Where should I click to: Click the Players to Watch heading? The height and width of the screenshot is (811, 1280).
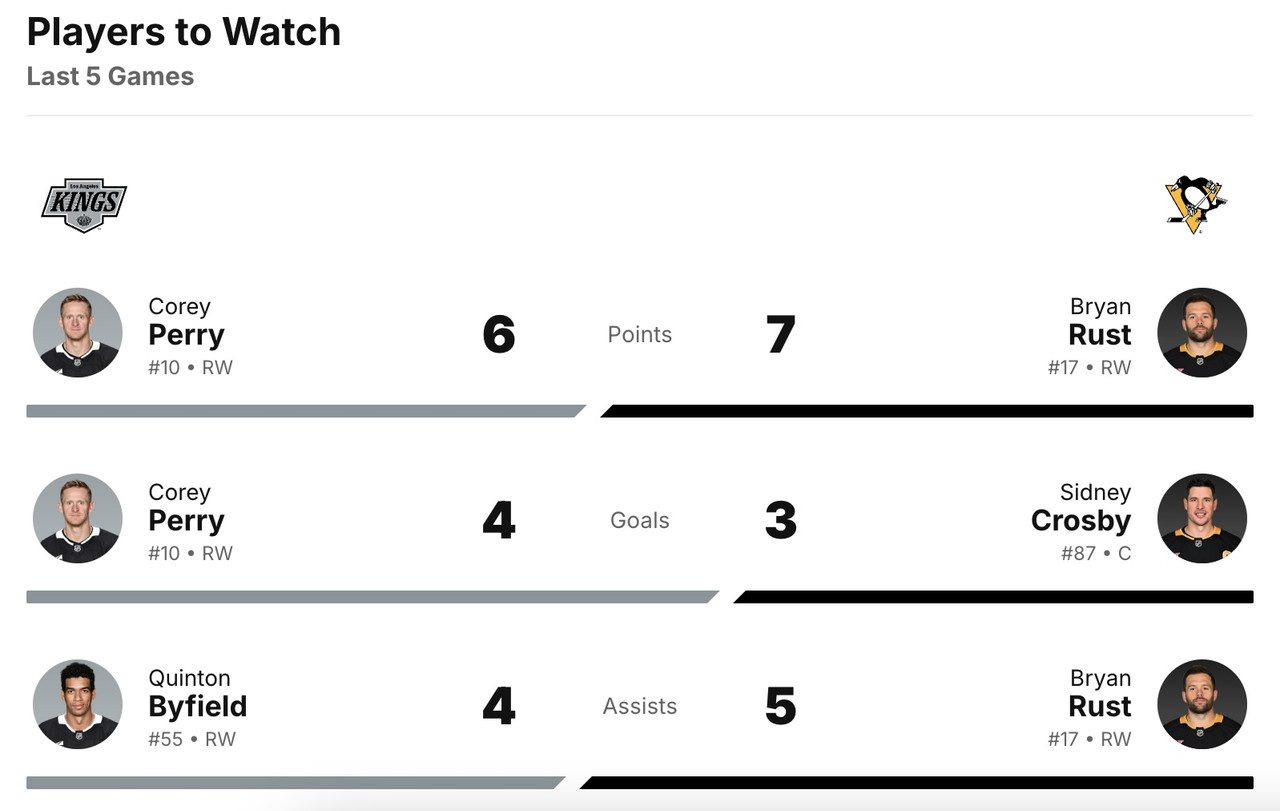point(184,32)
